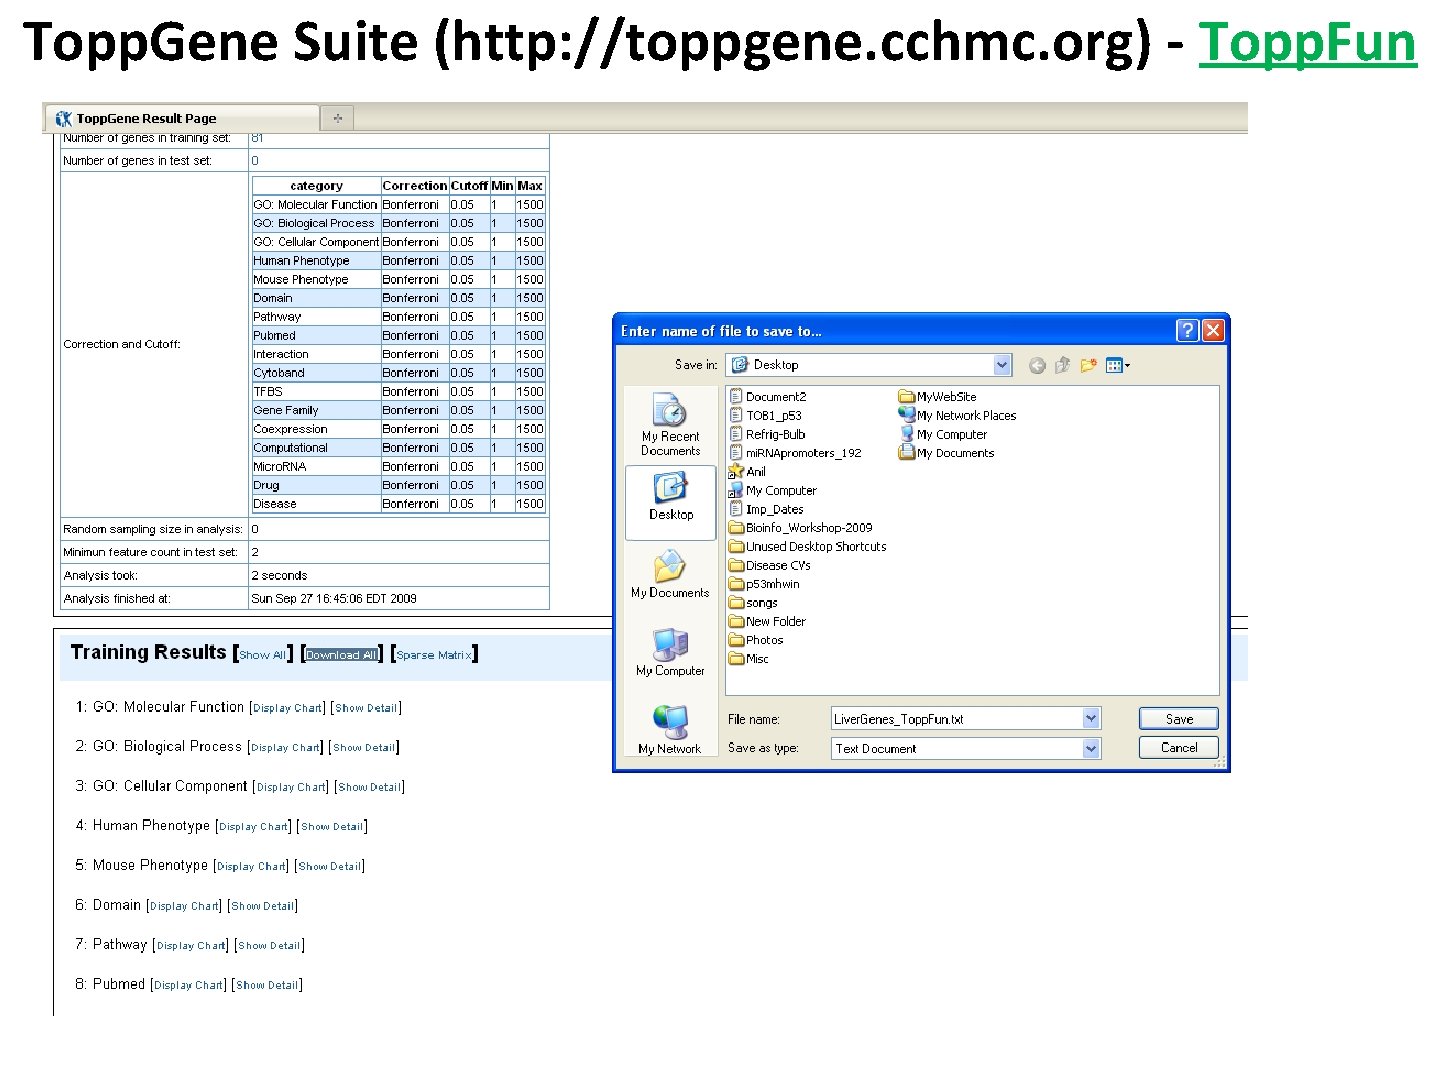The image size is (1440, 1080).
Task: Display Chart for GO: Molecular Function
Action: tap(287, 708)
